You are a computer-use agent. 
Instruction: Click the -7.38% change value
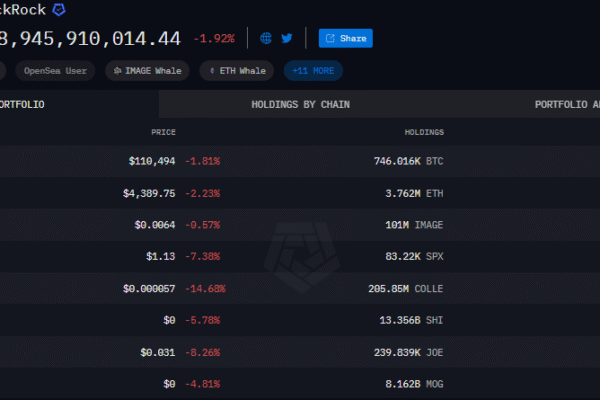pos(203,256)
